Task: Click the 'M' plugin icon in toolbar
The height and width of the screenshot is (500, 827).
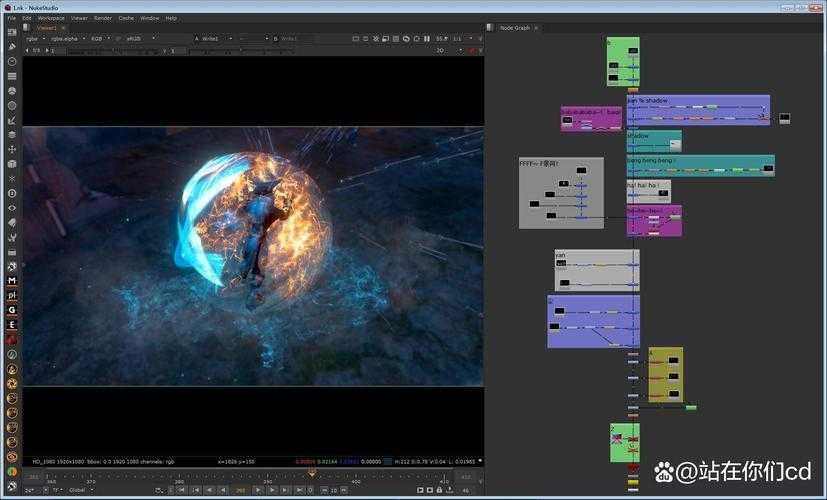Action: click(x=12, y=281)
